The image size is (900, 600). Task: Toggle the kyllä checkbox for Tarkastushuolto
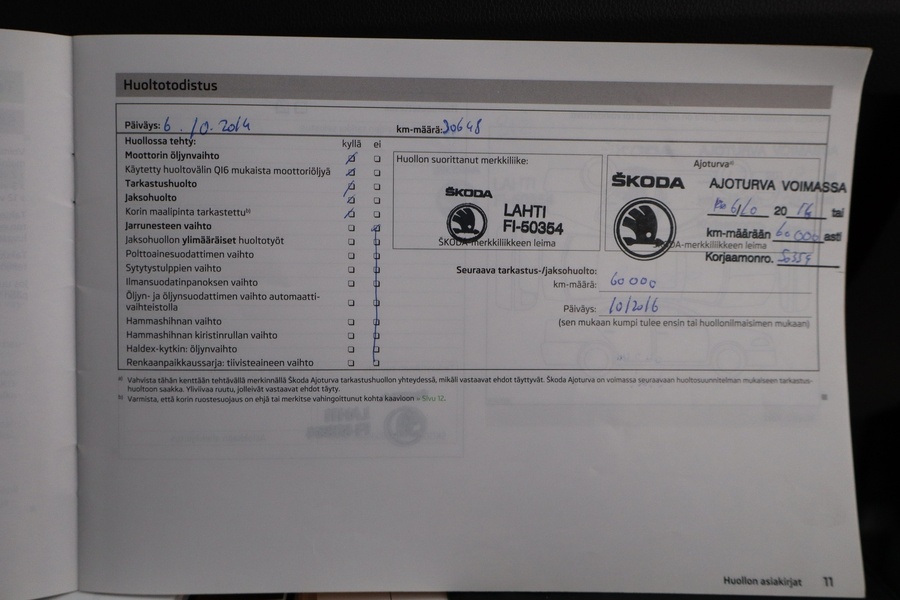(351, 186)
